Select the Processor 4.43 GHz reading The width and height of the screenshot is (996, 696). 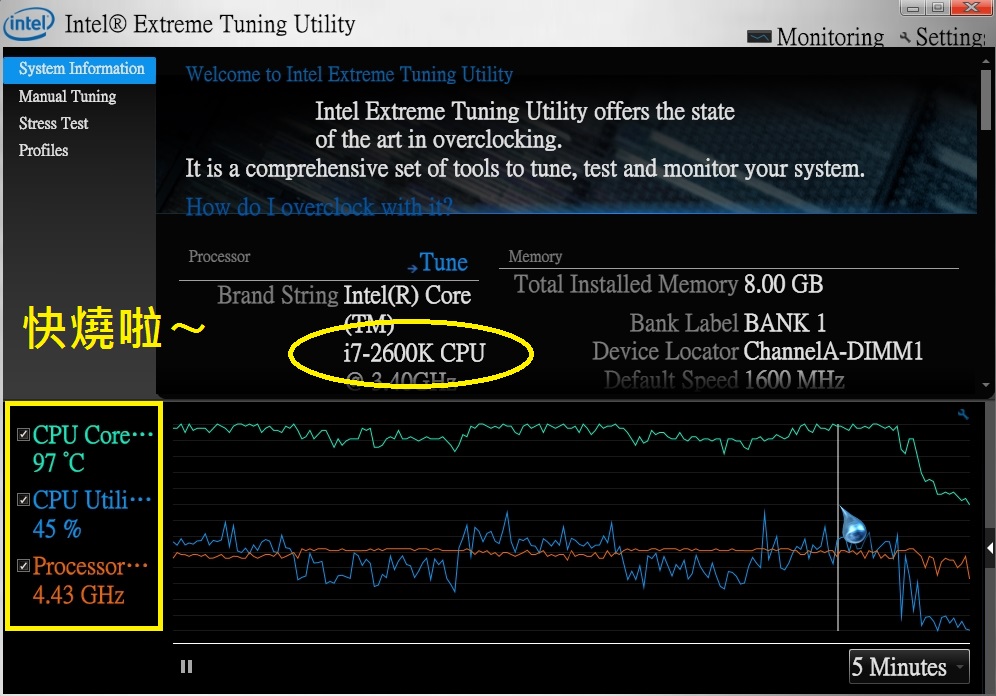click(78, 595)
